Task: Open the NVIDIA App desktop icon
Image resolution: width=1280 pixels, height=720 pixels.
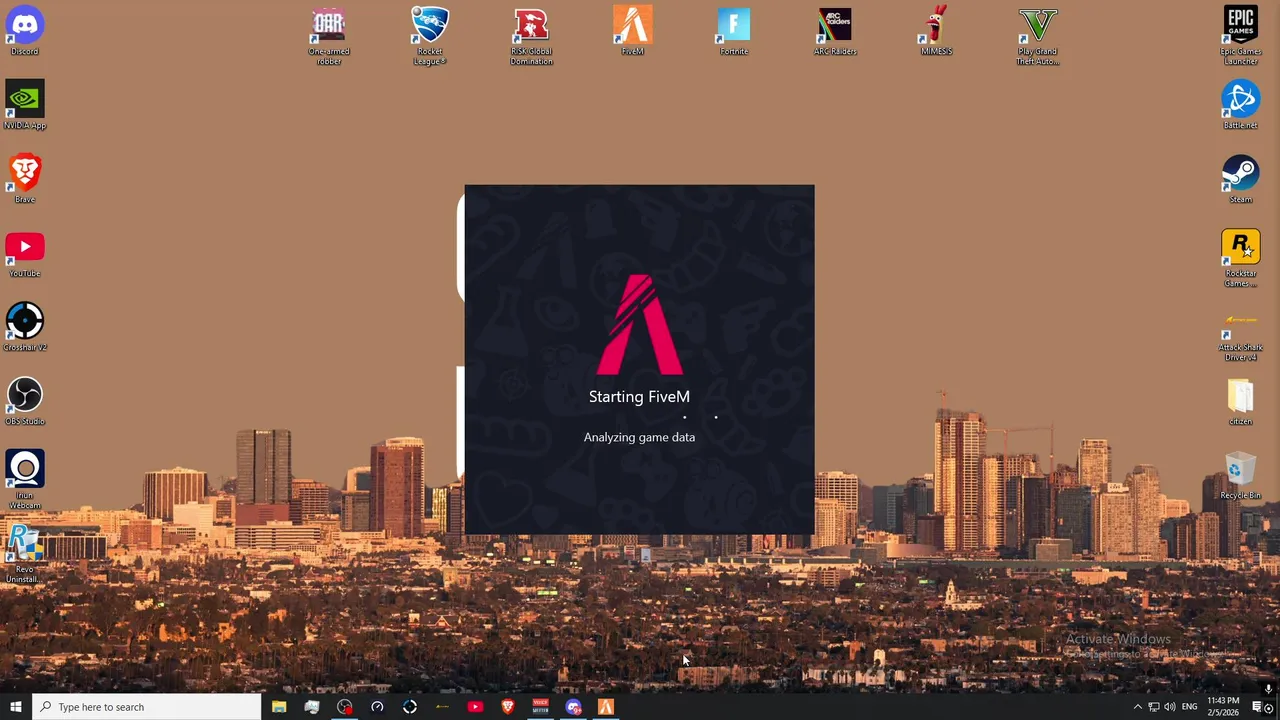Action: (x=25, y=105)
